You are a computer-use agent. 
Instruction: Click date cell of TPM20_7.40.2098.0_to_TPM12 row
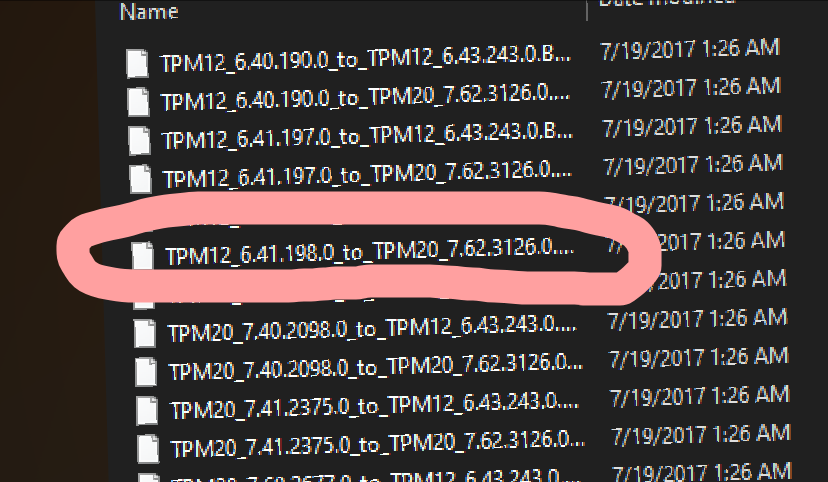coord(698,319)
